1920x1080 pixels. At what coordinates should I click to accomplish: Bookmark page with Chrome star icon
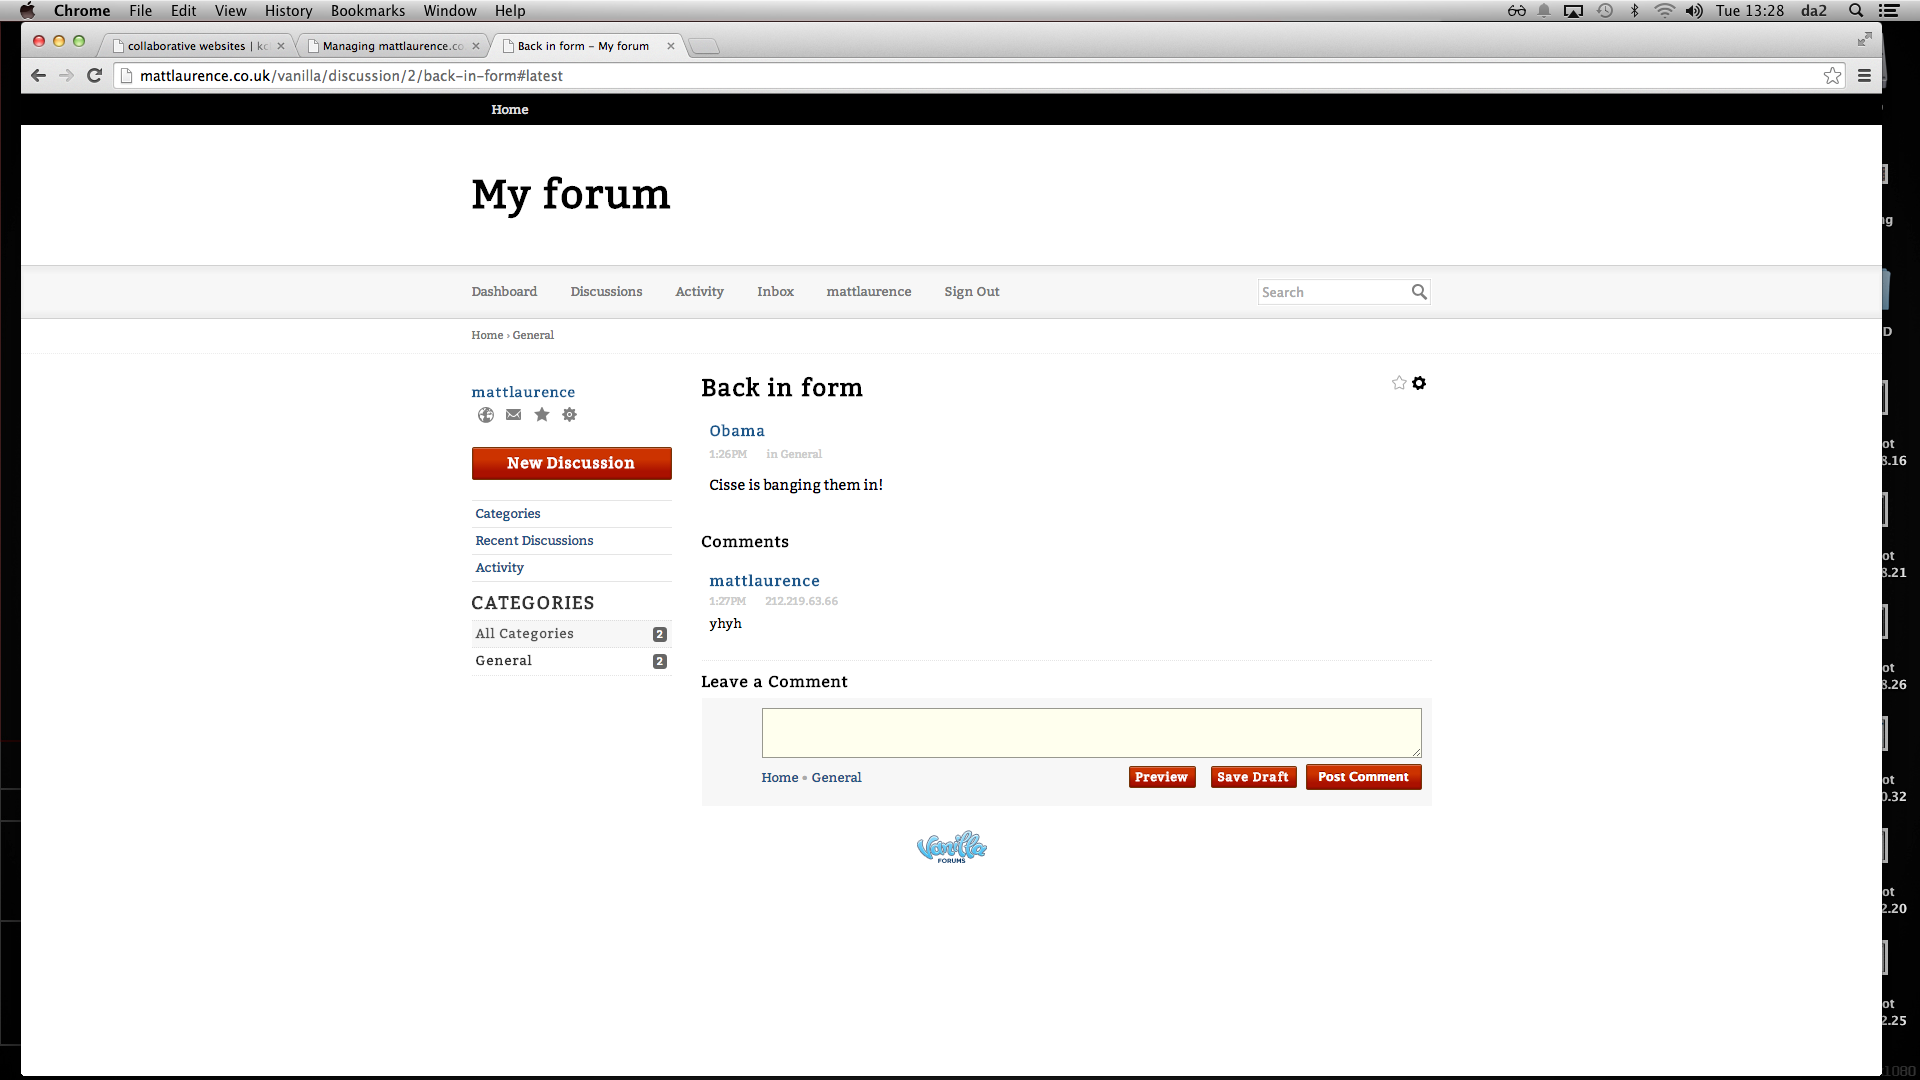(x=1832, y=75)
